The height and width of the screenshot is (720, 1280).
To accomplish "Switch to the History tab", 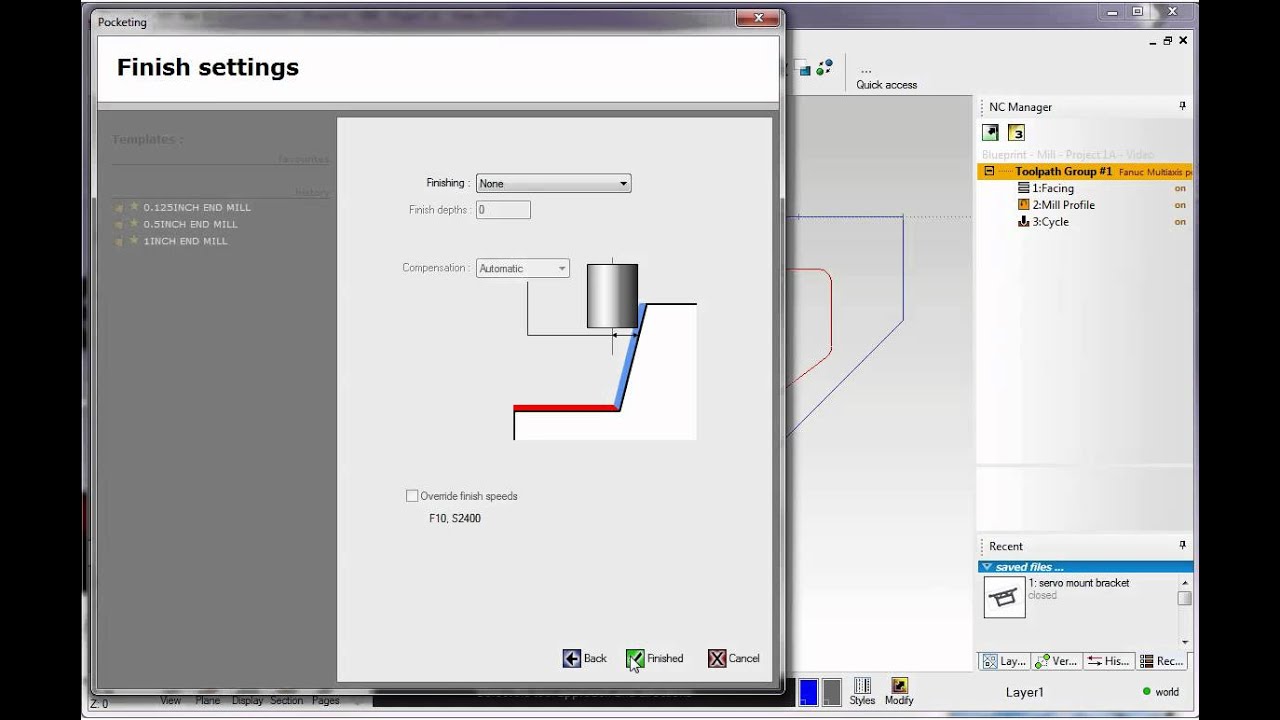I will 1108,661.
